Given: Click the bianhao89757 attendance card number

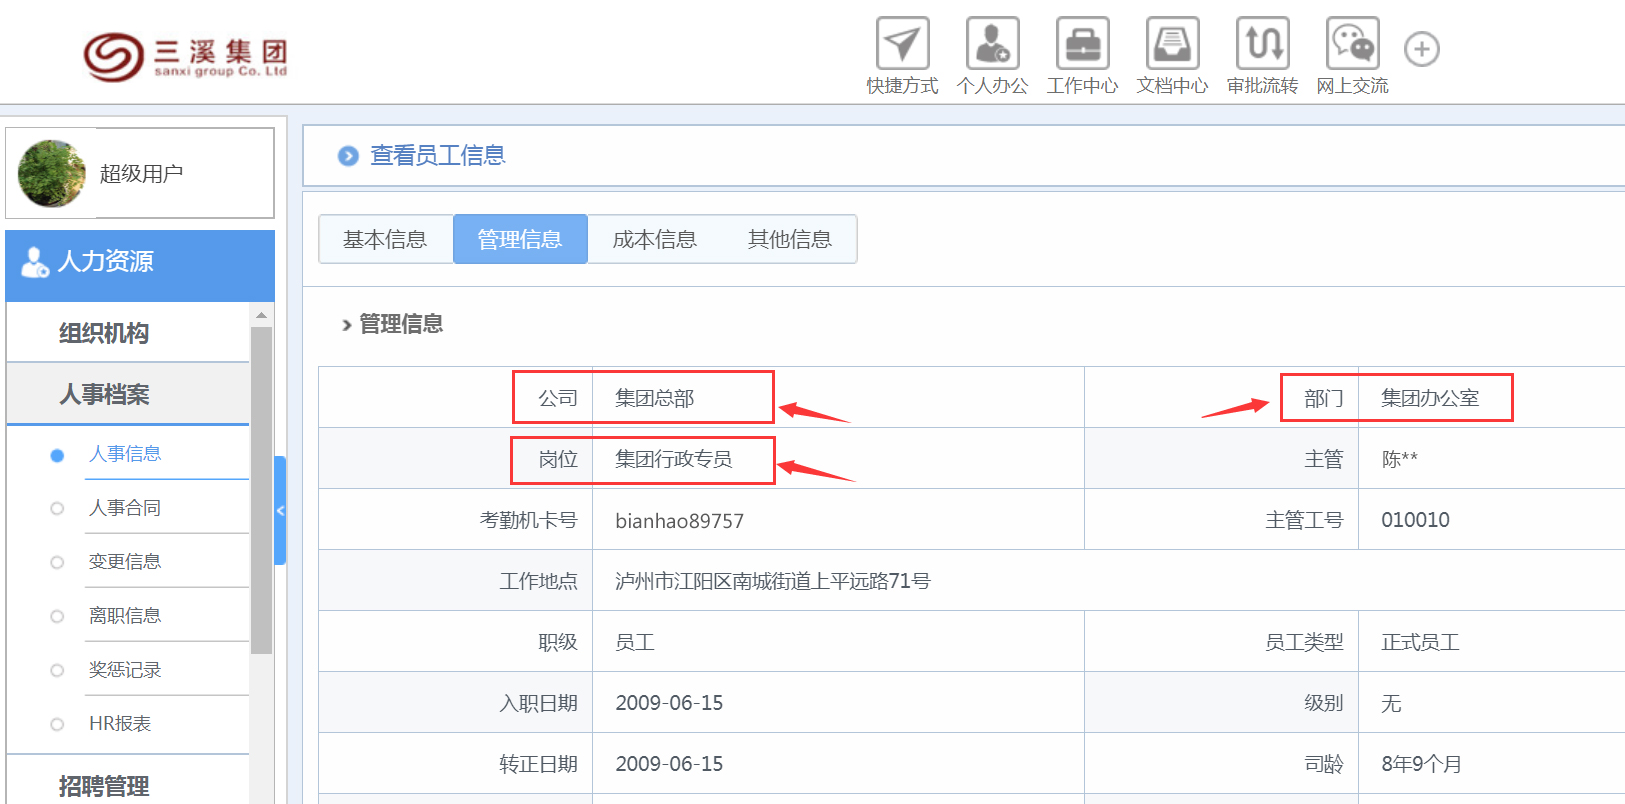Looking at the screenshot, I should pyautogui.click(x=680, y=521).
